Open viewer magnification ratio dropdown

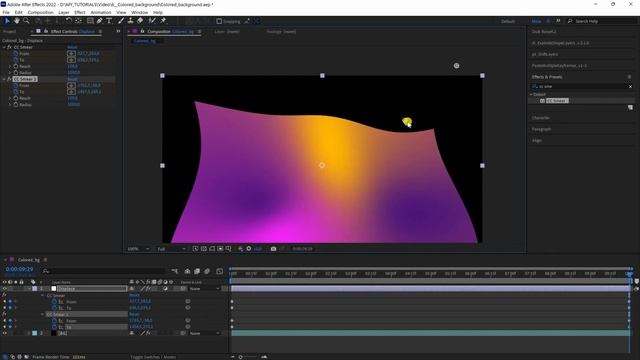coord(139,249)
